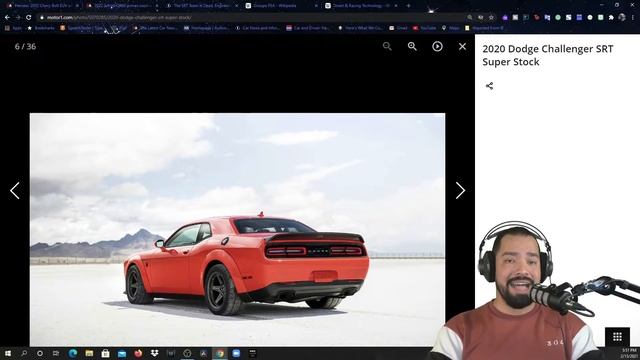
Task: Launch Firefox from the taskbar
Action: (138, 353)
